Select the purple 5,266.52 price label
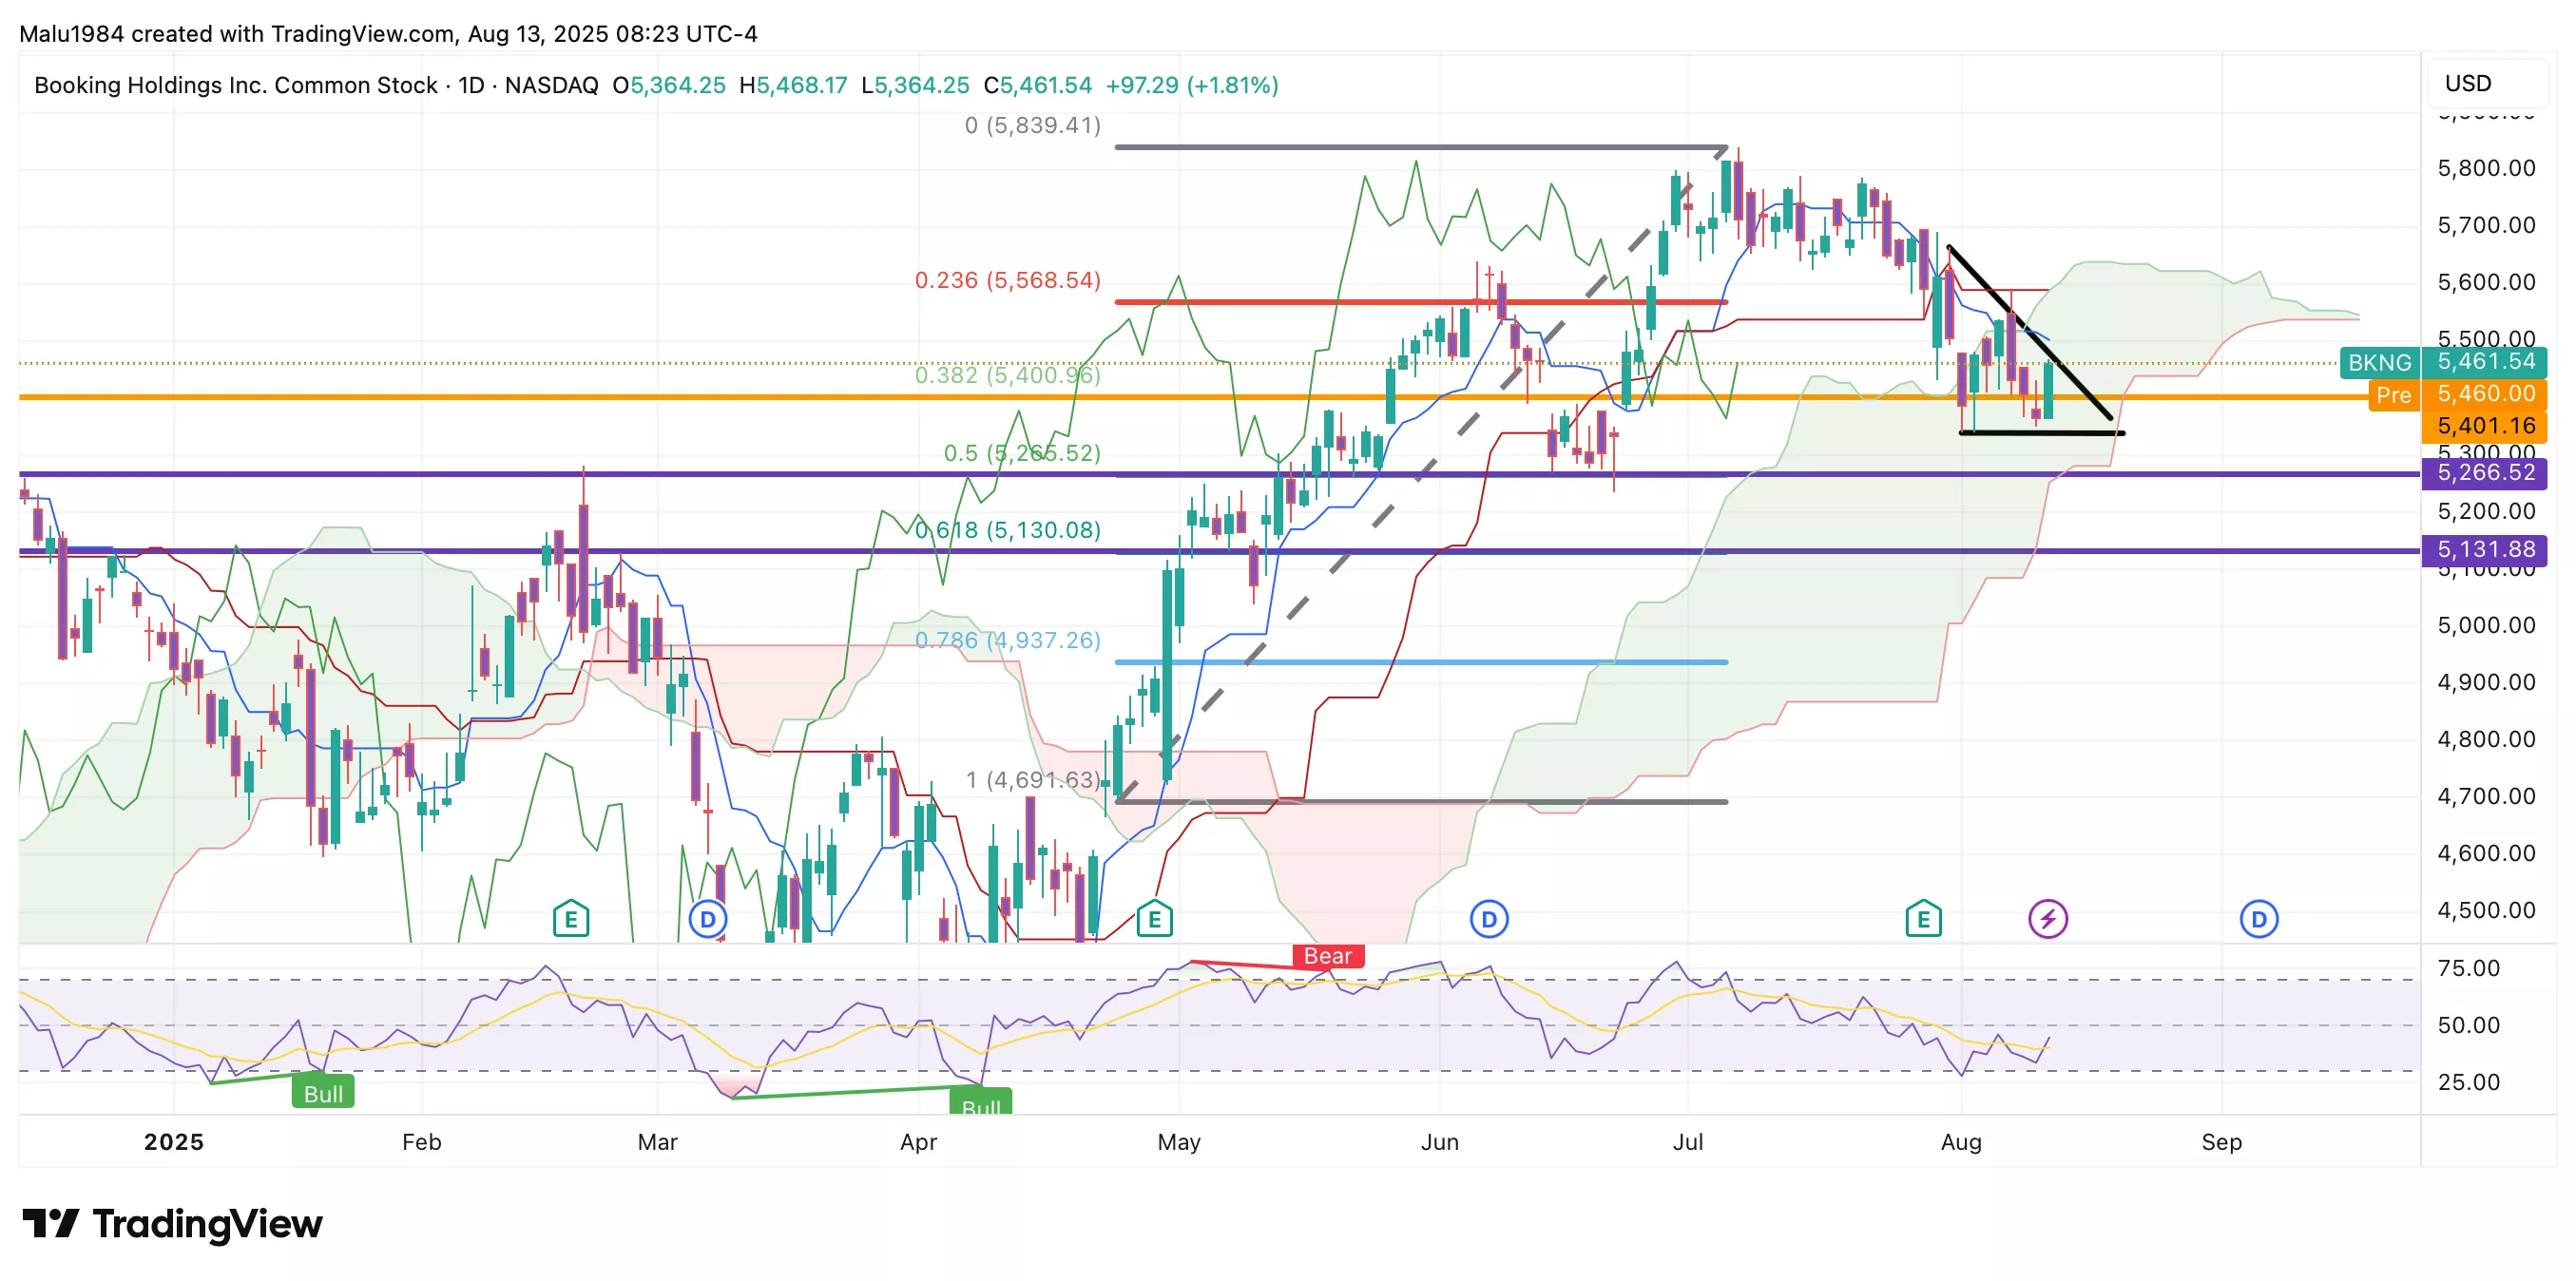 tap(2484, 473)
